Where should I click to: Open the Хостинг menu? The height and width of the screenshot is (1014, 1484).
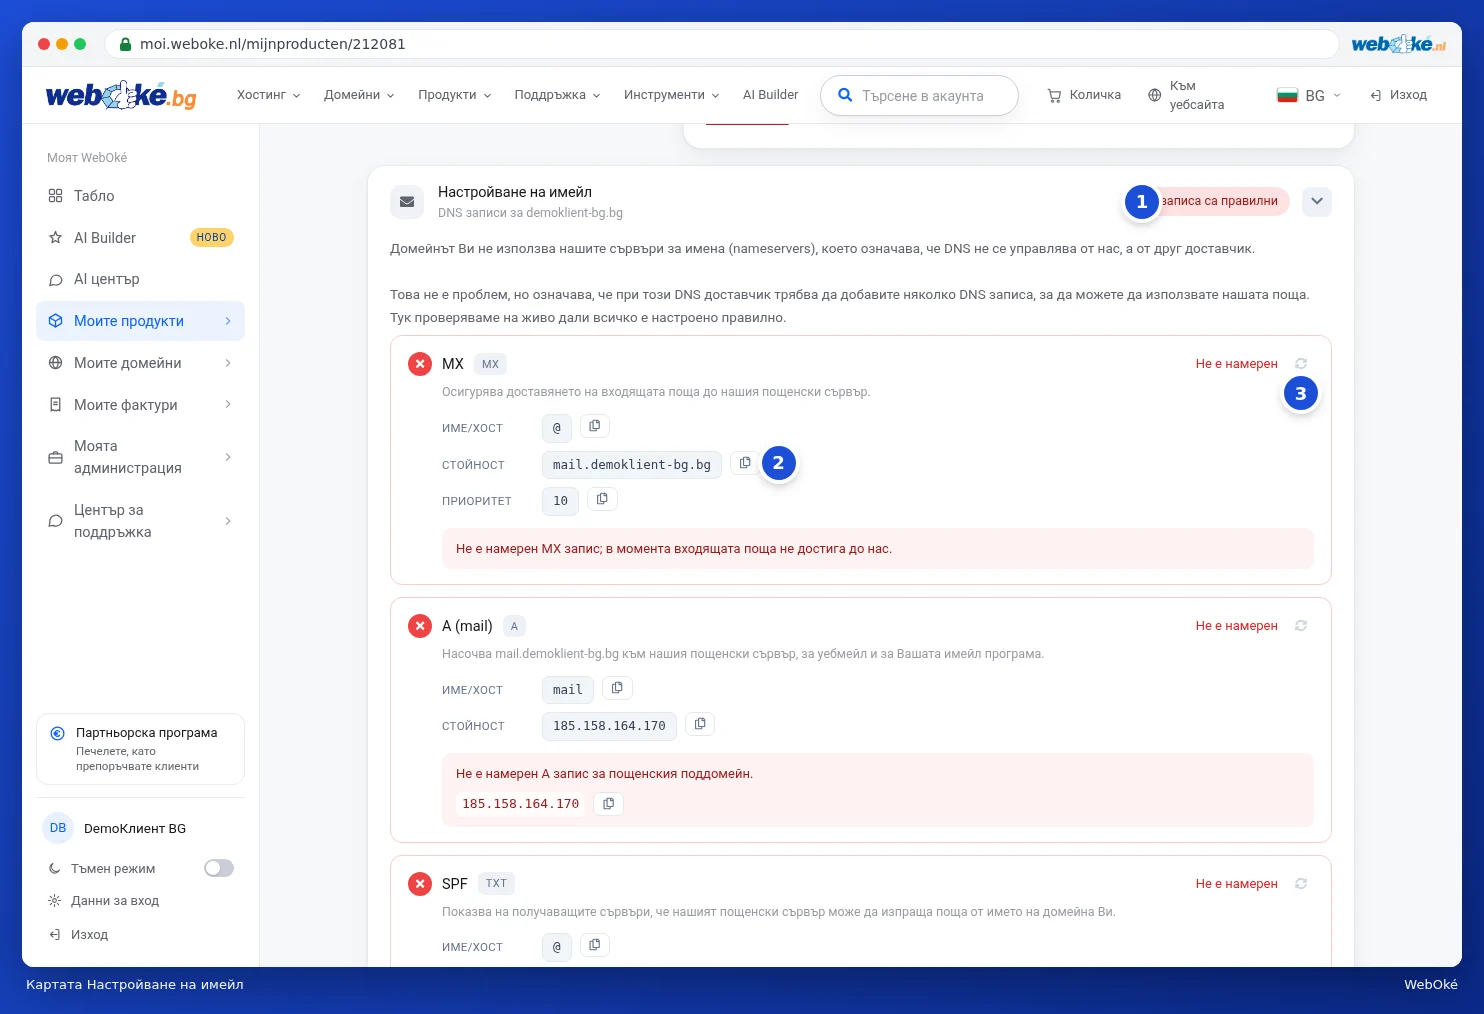tap(268, 95)
